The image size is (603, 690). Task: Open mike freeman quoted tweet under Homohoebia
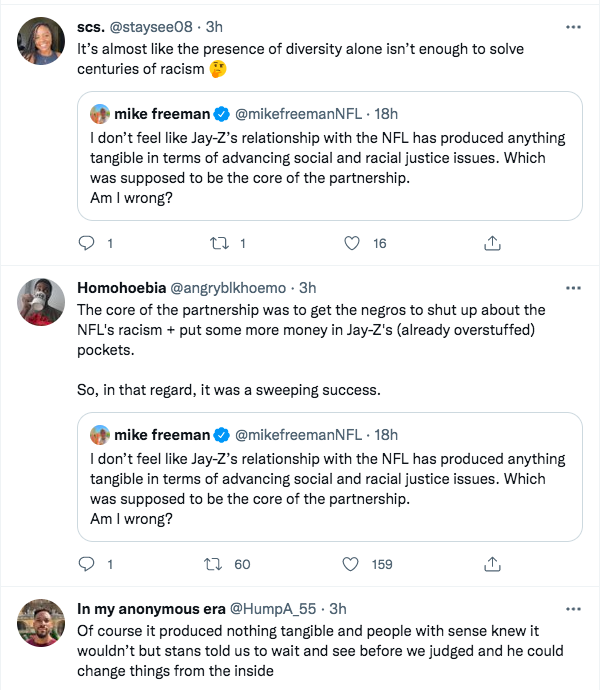click(330, 477)
